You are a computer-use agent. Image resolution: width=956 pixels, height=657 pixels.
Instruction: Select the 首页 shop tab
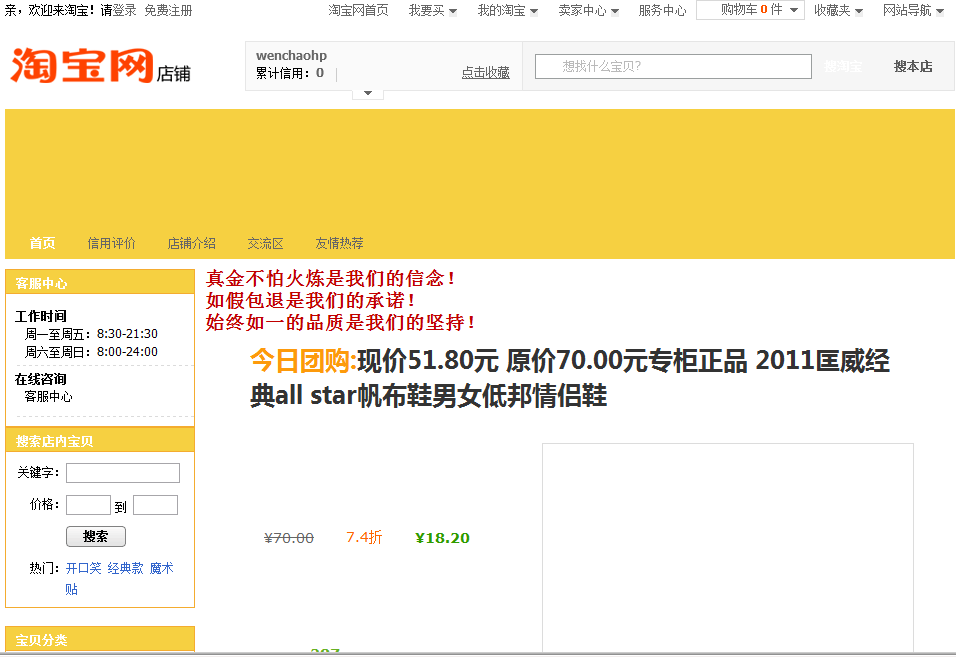[x=42, y=243]
